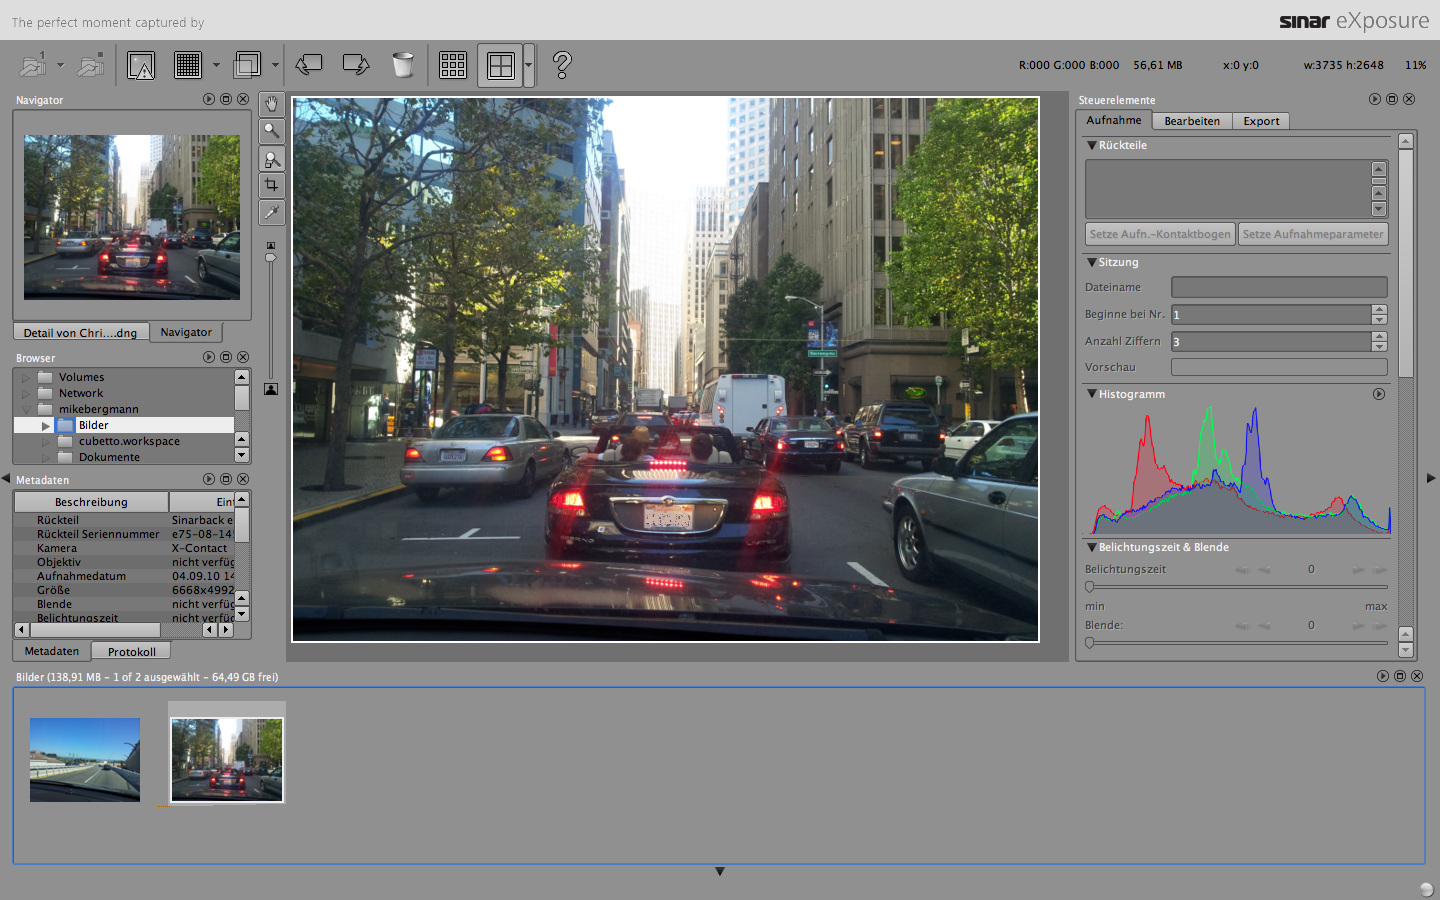The image size is (1440, 900).
Task: Select the highway photo thumbnail
Action: (85, 759)
